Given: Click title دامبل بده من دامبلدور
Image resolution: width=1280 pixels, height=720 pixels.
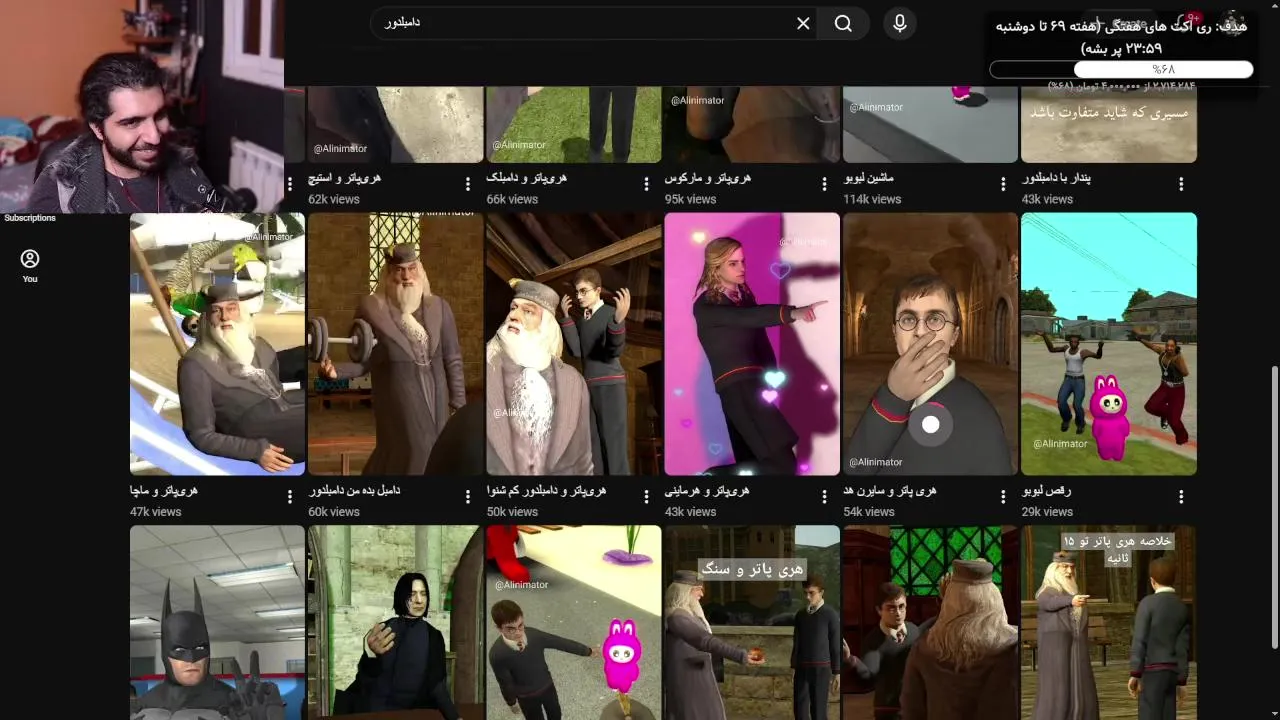Looking at the screenshot, I should 354,491.
